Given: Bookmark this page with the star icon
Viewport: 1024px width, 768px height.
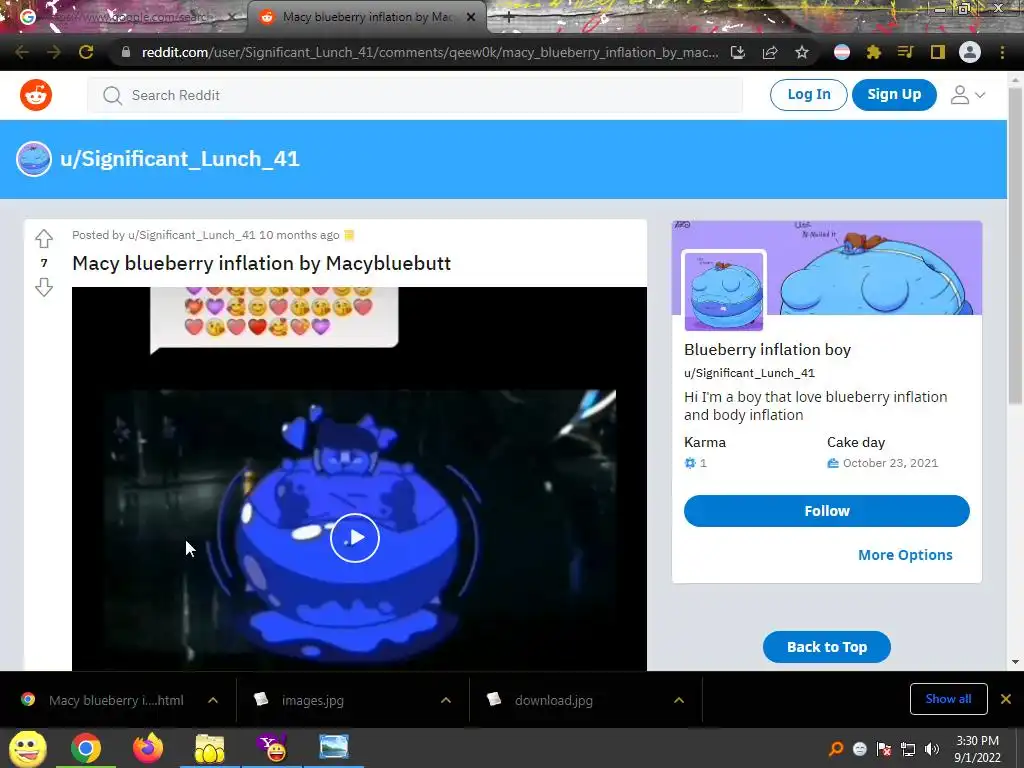Looking at the screenshot, I should pyautogui.click(x=802, y=52).
